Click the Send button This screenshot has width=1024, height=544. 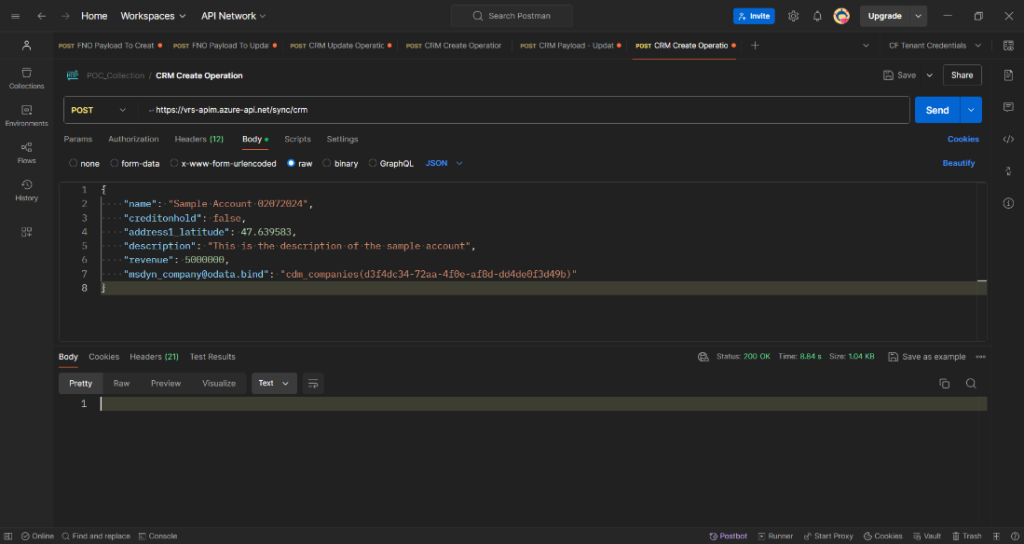pyautogui.click(x=937, y=110)
